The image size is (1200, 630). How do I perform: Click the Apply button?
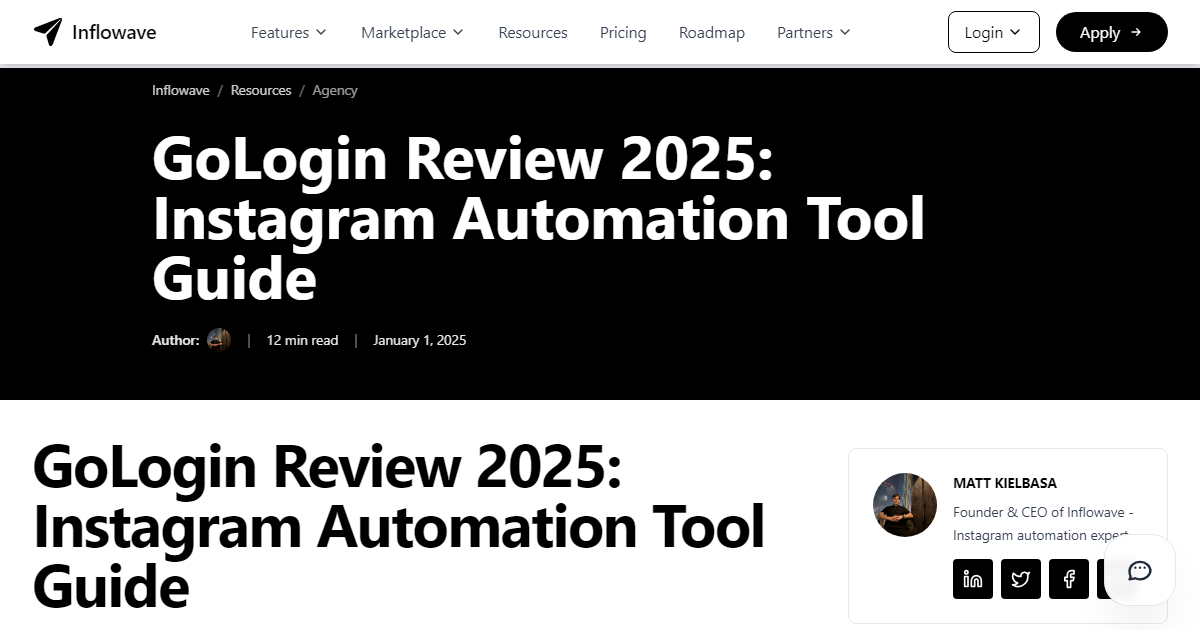tap(1112, 32)
